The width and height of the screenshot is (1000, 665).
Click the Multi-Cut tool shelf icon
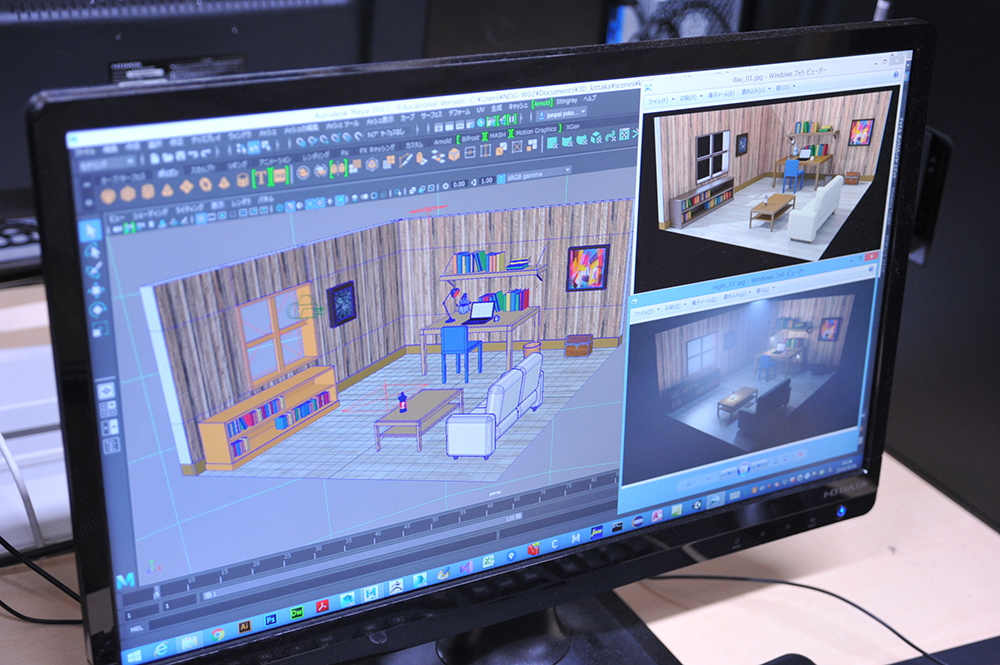coord(406,162)
